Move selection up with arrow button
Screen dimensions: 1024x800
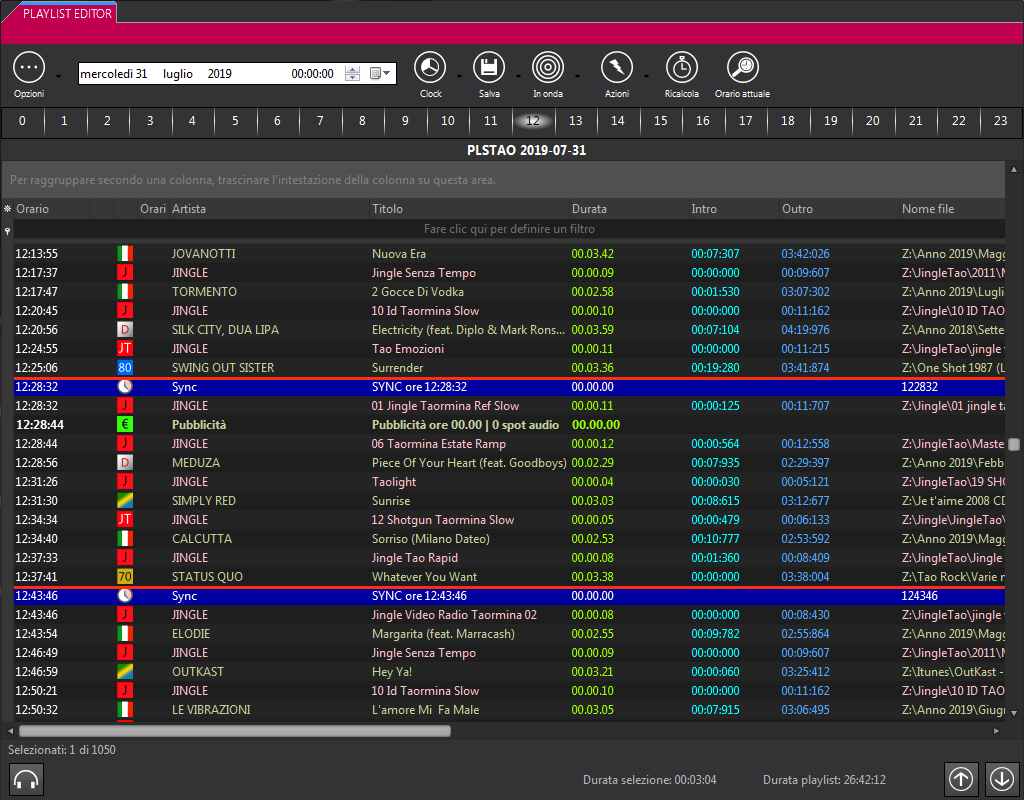click(x=961, y=779)
